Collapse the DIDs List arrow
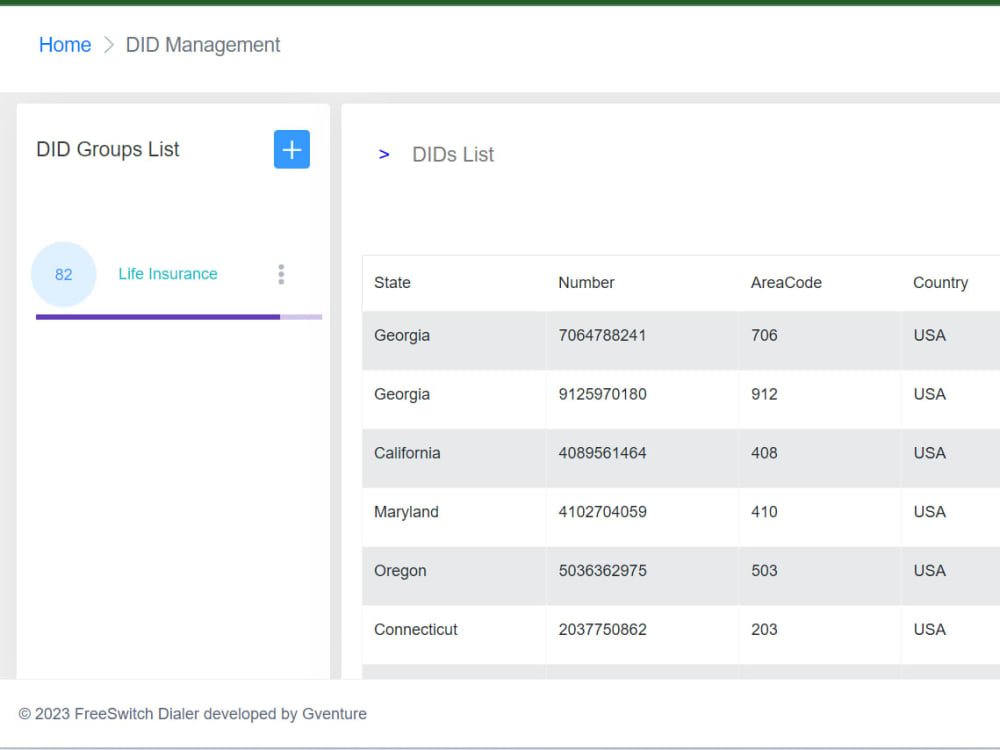The image size is (1000, 750). 384,154
